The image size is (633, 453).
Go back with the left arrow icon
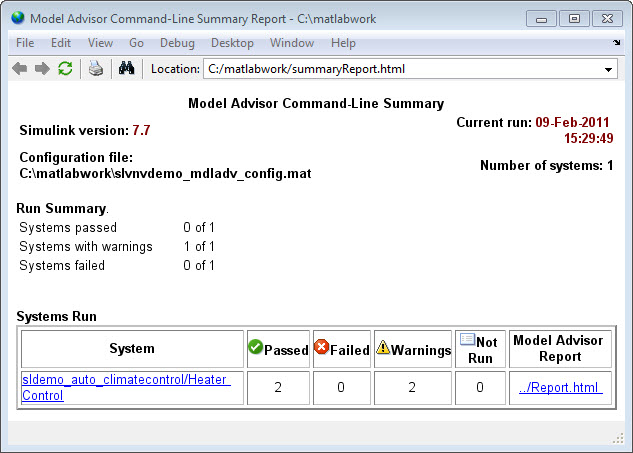coord(19,69)
